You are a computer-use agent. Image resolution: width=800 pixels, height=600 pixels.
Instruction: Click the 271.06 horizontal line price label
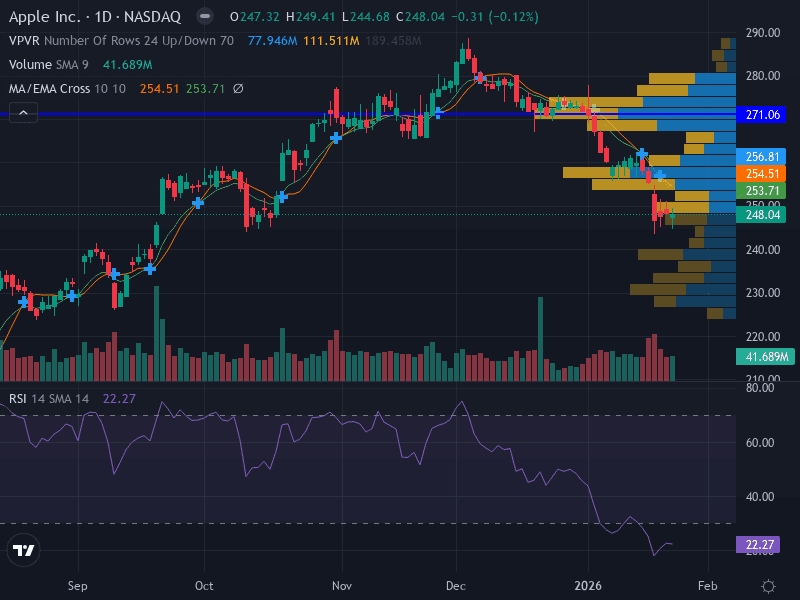coord(762,115)
